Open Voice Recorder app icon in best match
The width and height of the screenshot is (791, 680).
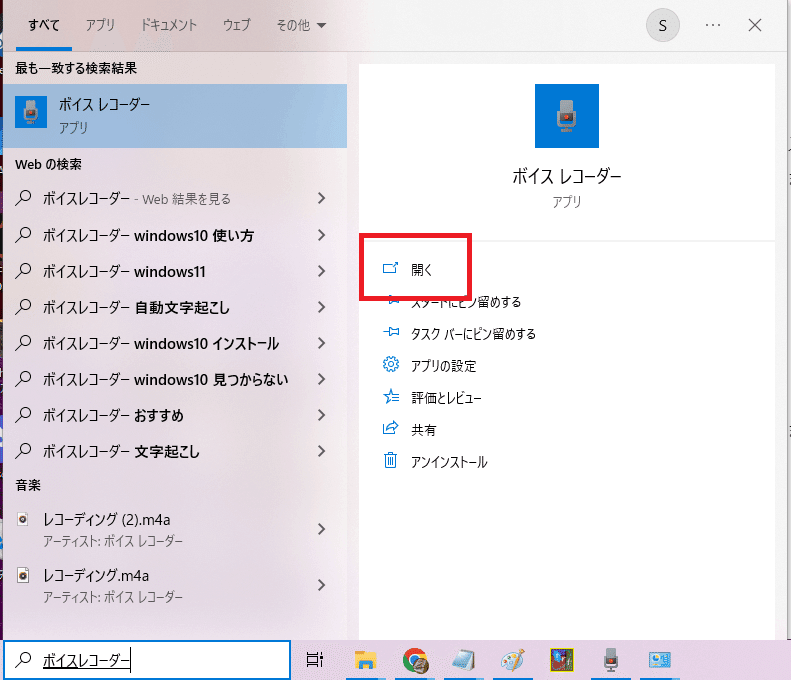click(x=31, y=112)
